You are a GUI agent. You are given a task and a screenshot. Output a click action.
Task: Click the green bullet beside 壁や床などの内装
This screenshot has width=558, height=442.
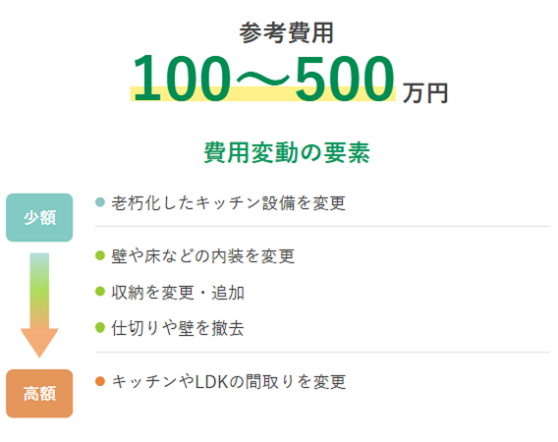click(100, 255)
